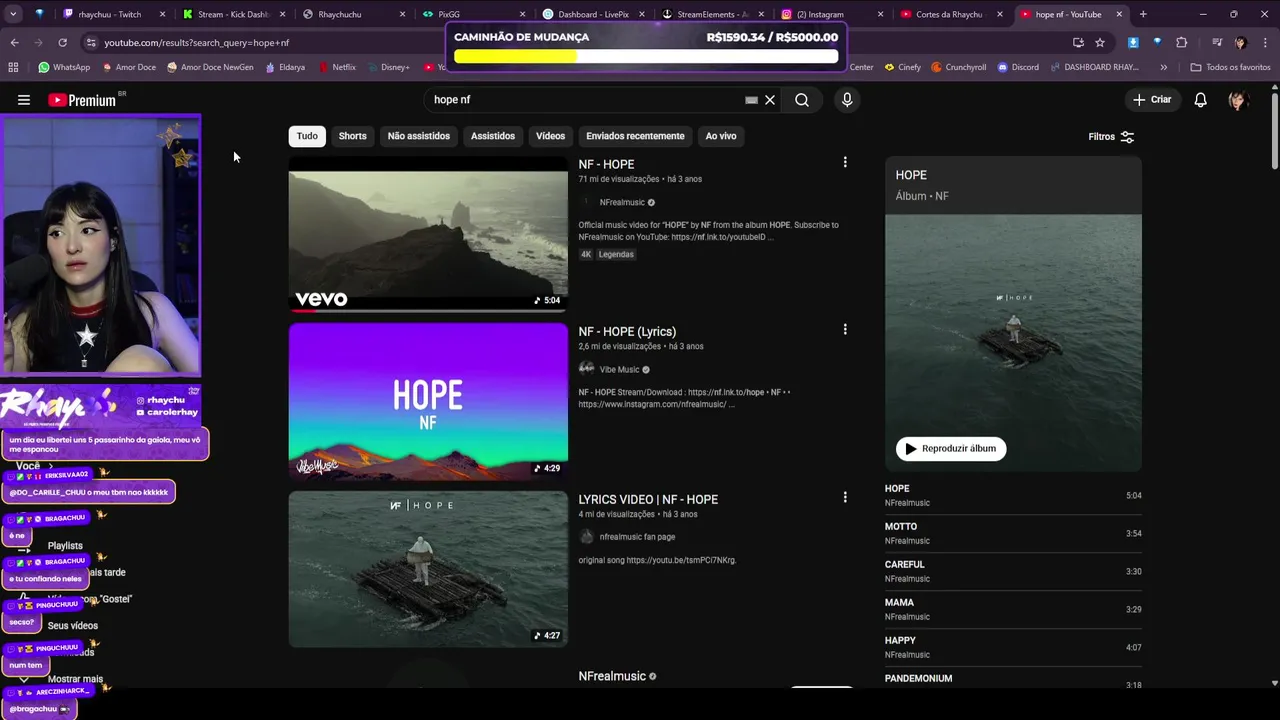Open the browser extensions puzzle icon
The height and width of the screenshot is (720, 1280).
(x=1182, y=43)
